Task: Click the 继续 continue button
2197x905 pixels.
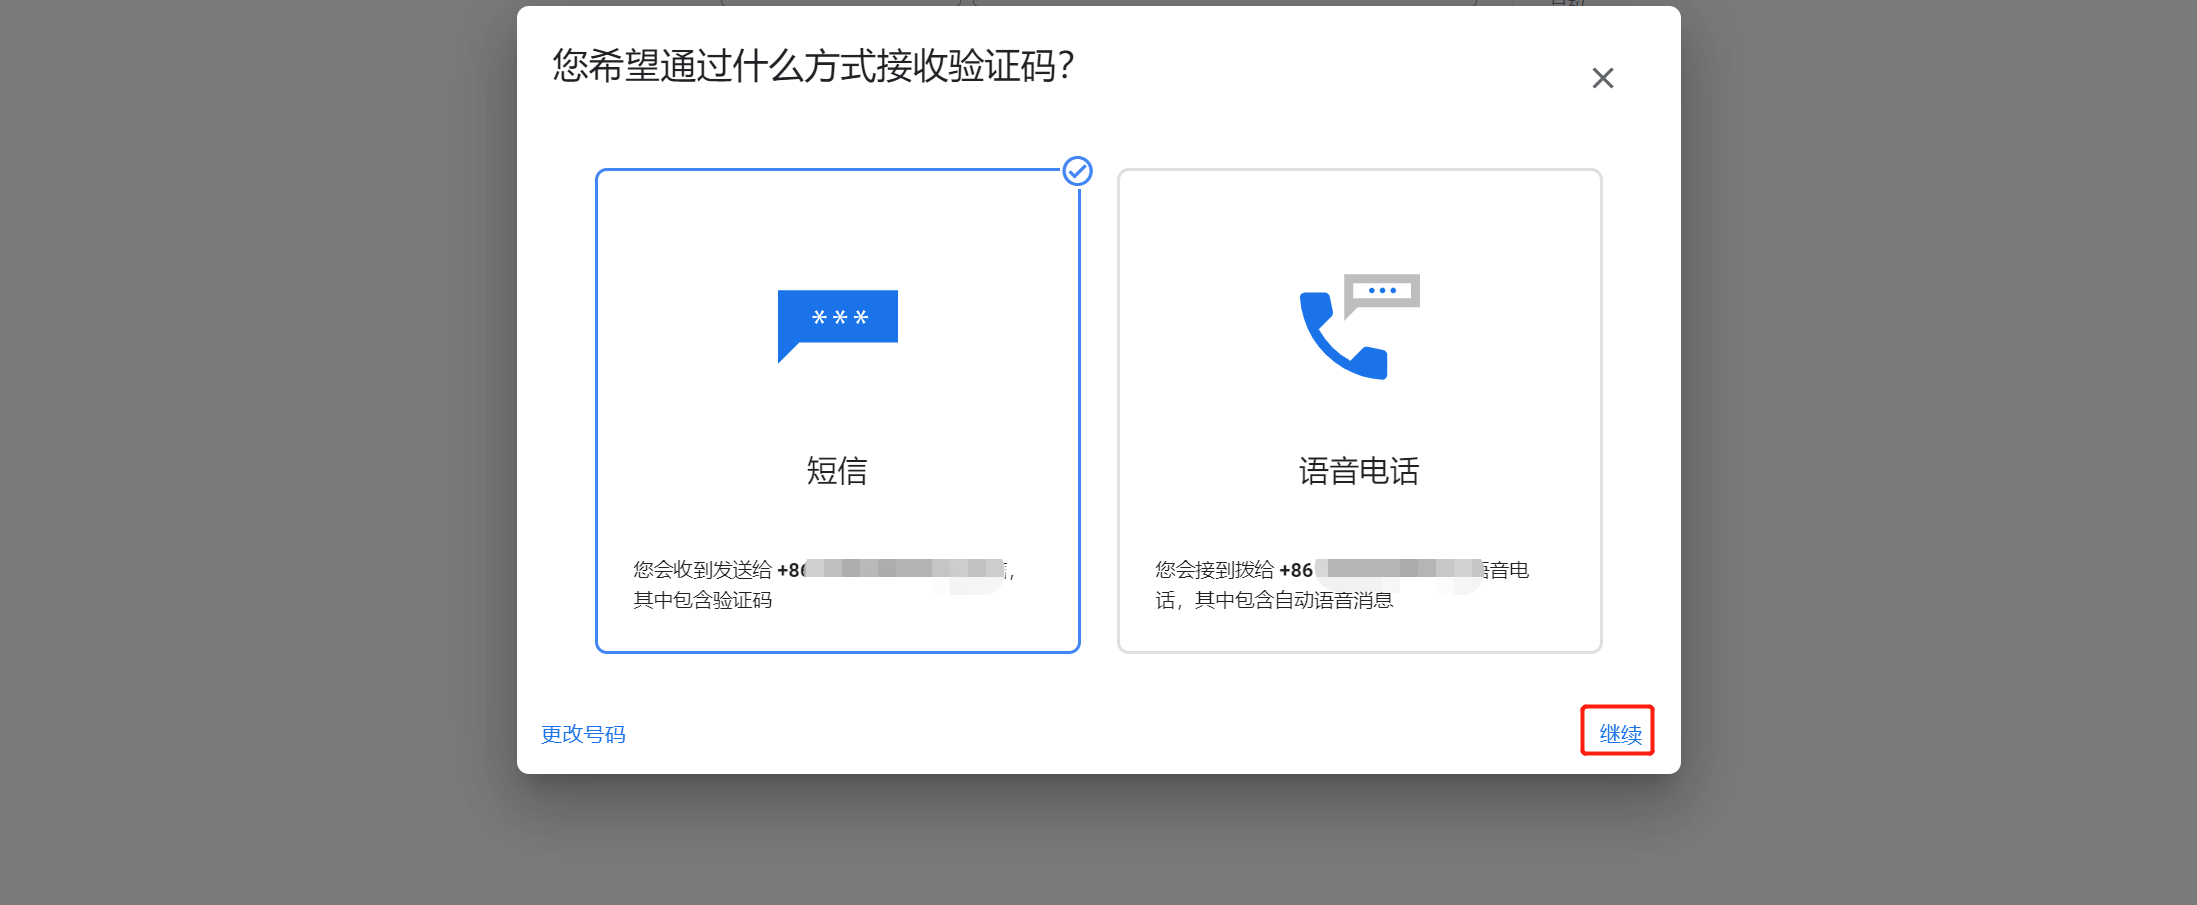Action: [x=1620, y=734]
